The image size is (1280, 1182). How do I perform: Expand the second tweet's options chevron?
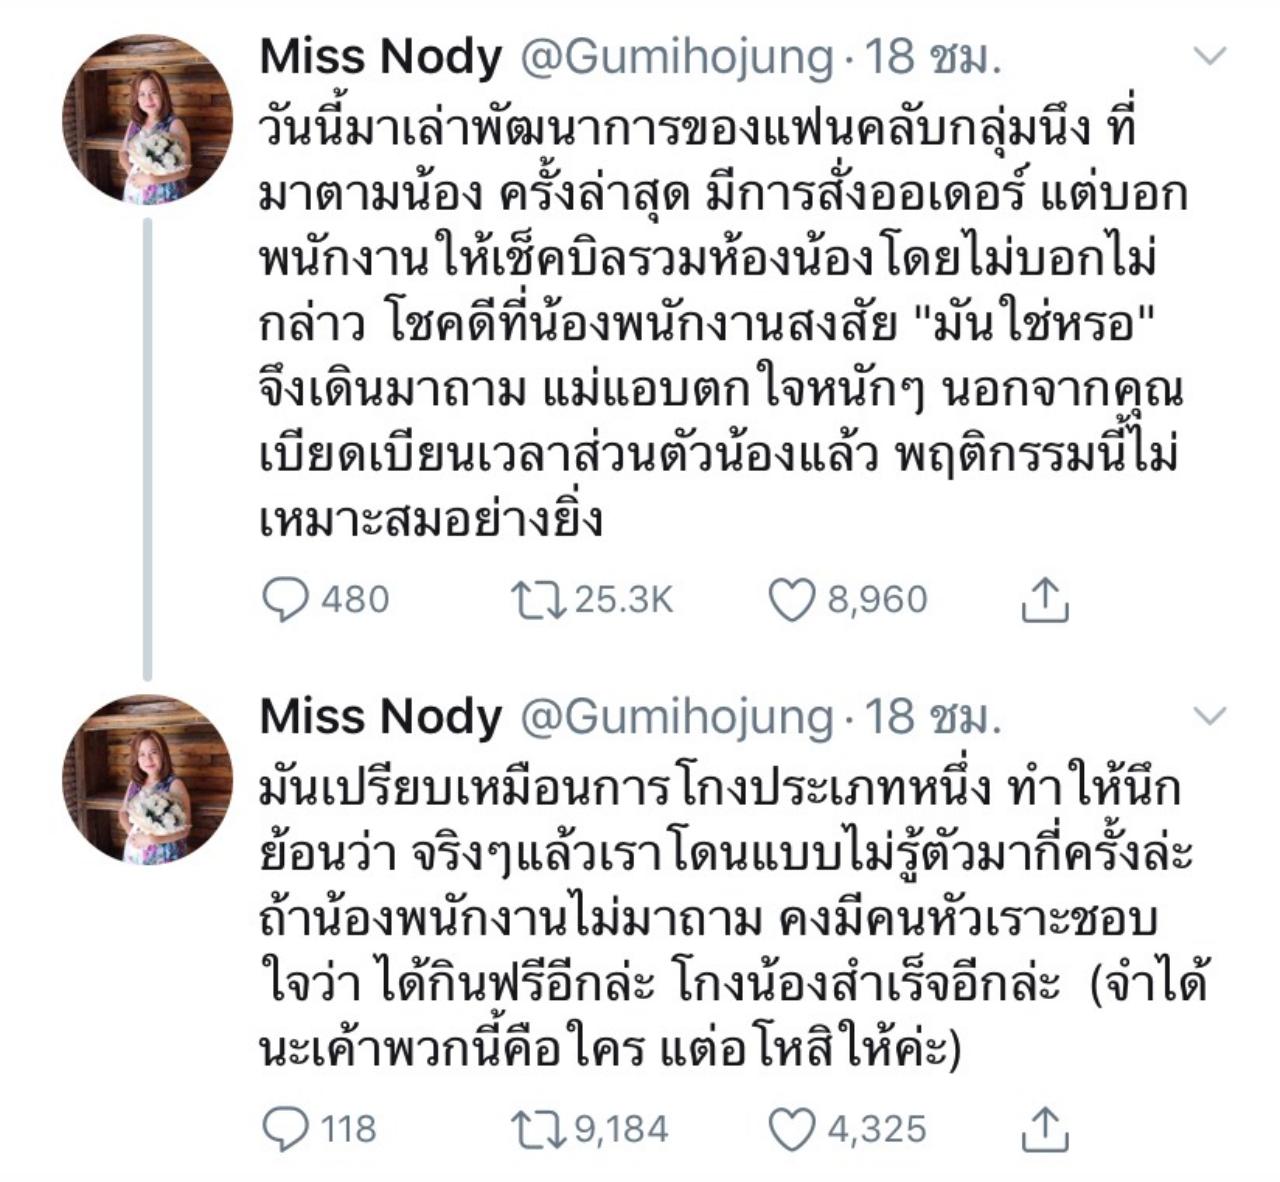point(1210,716)
